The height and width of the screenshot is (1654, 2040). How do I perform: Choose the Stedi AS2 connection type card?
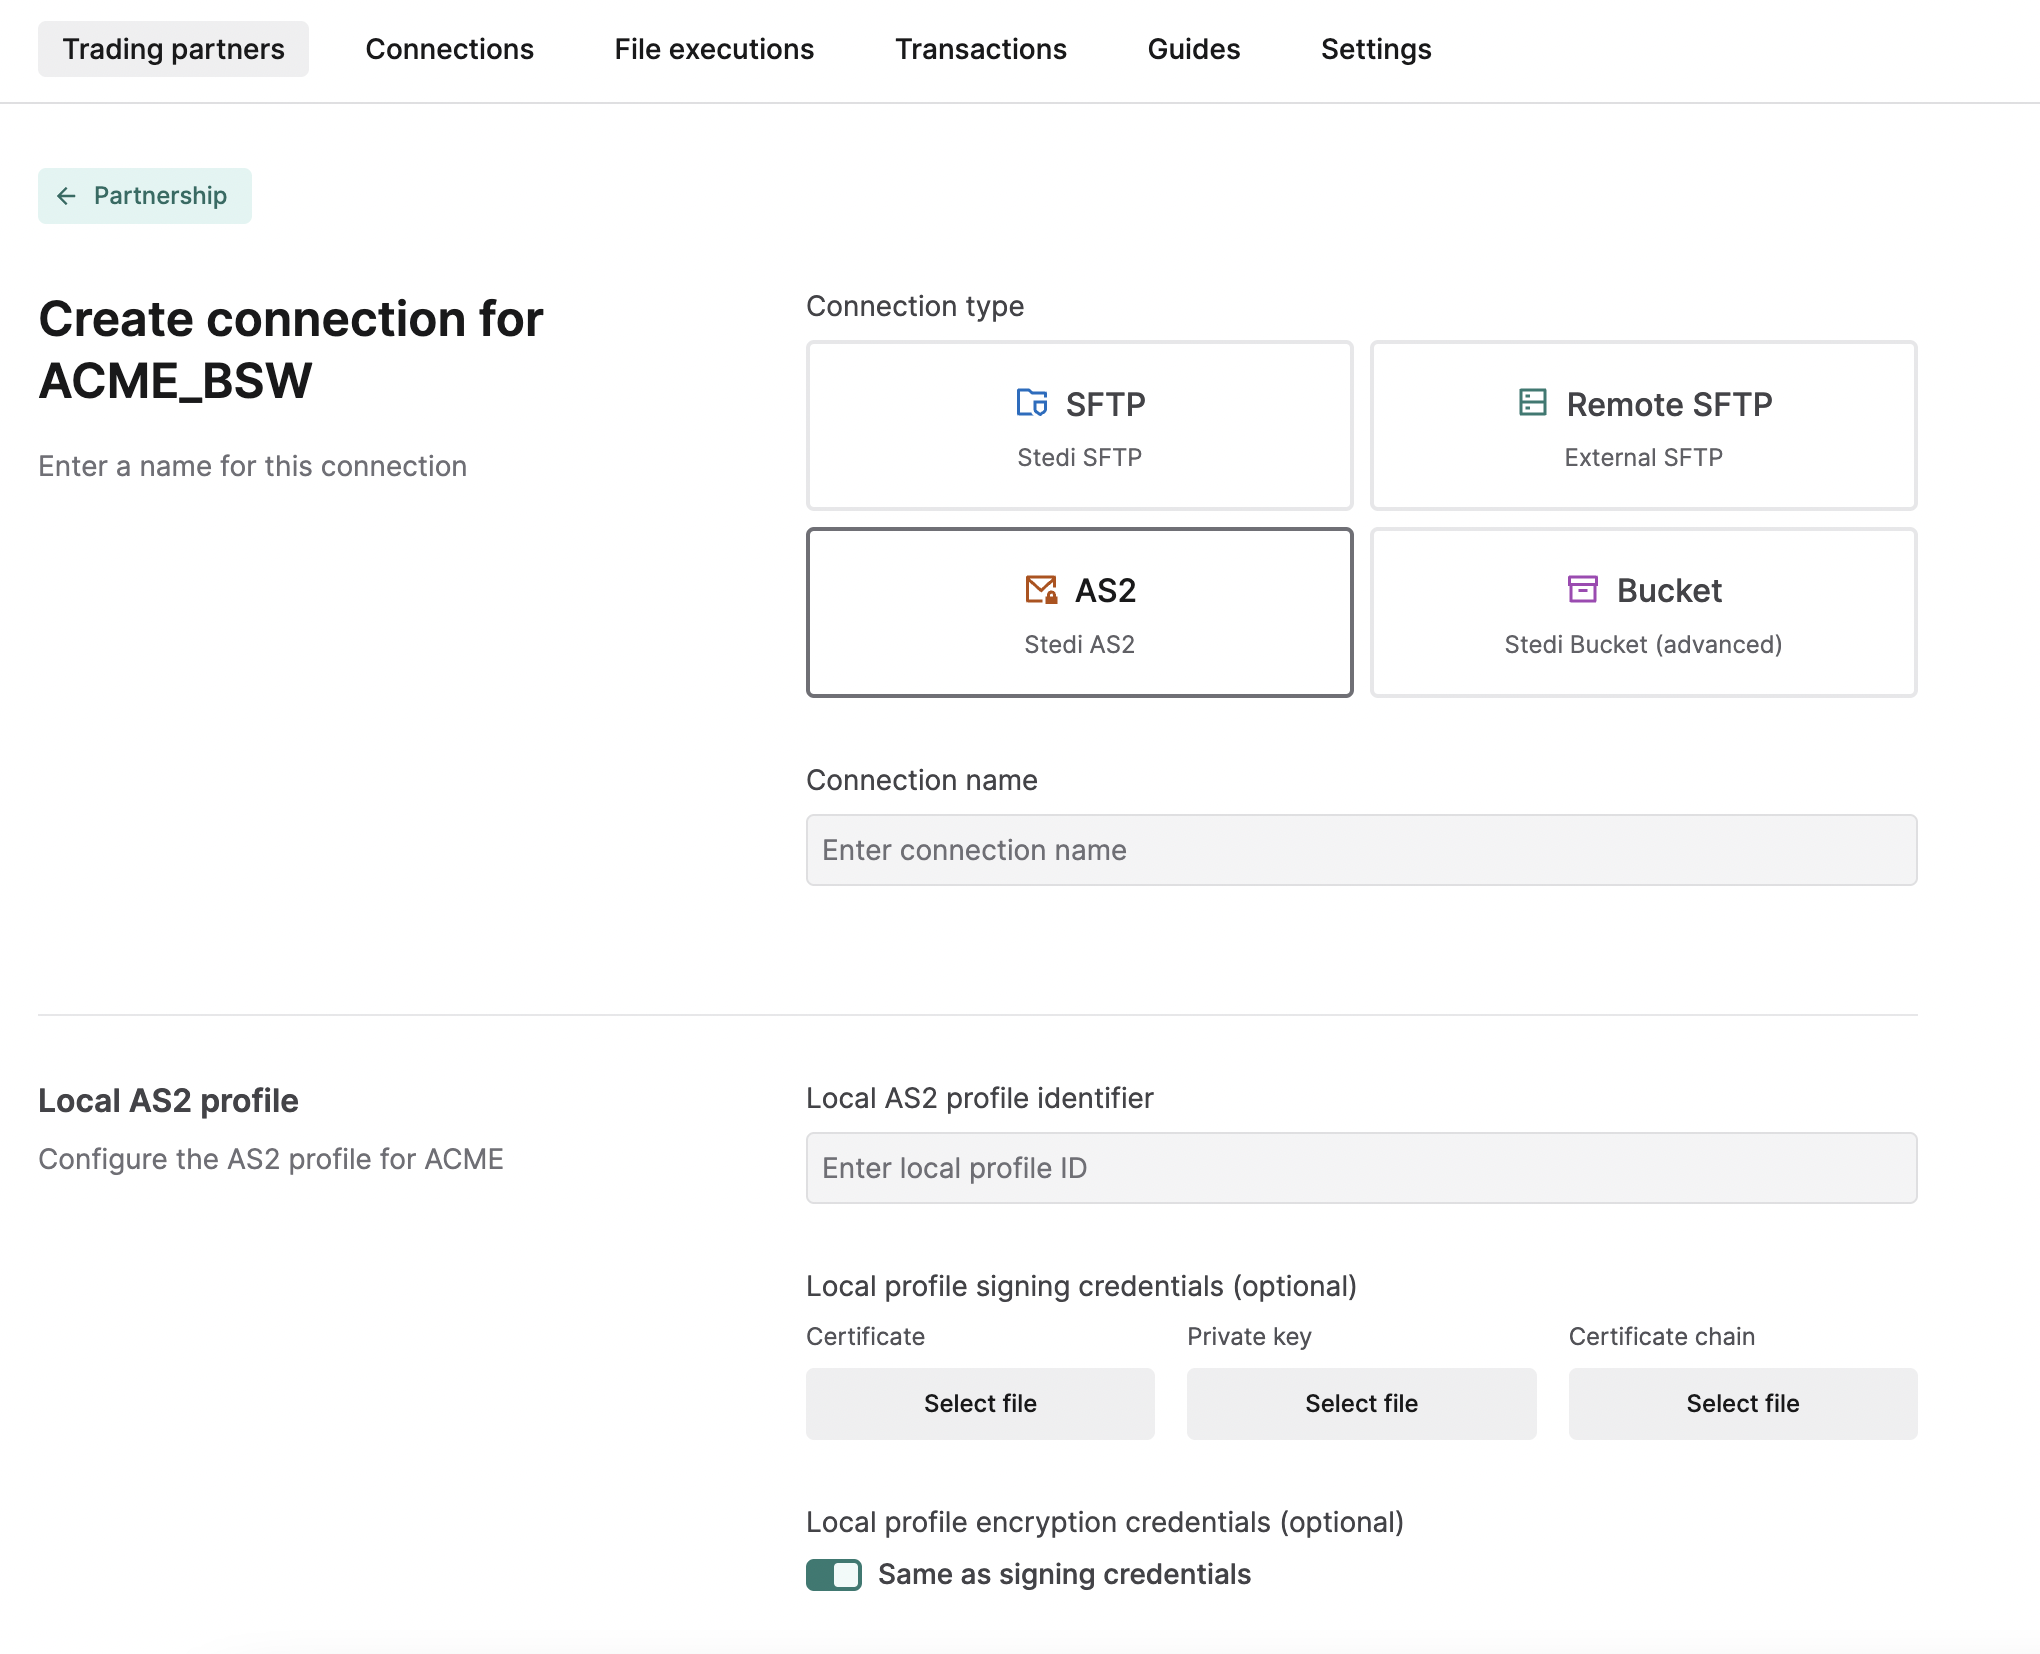pos(1080,613)
